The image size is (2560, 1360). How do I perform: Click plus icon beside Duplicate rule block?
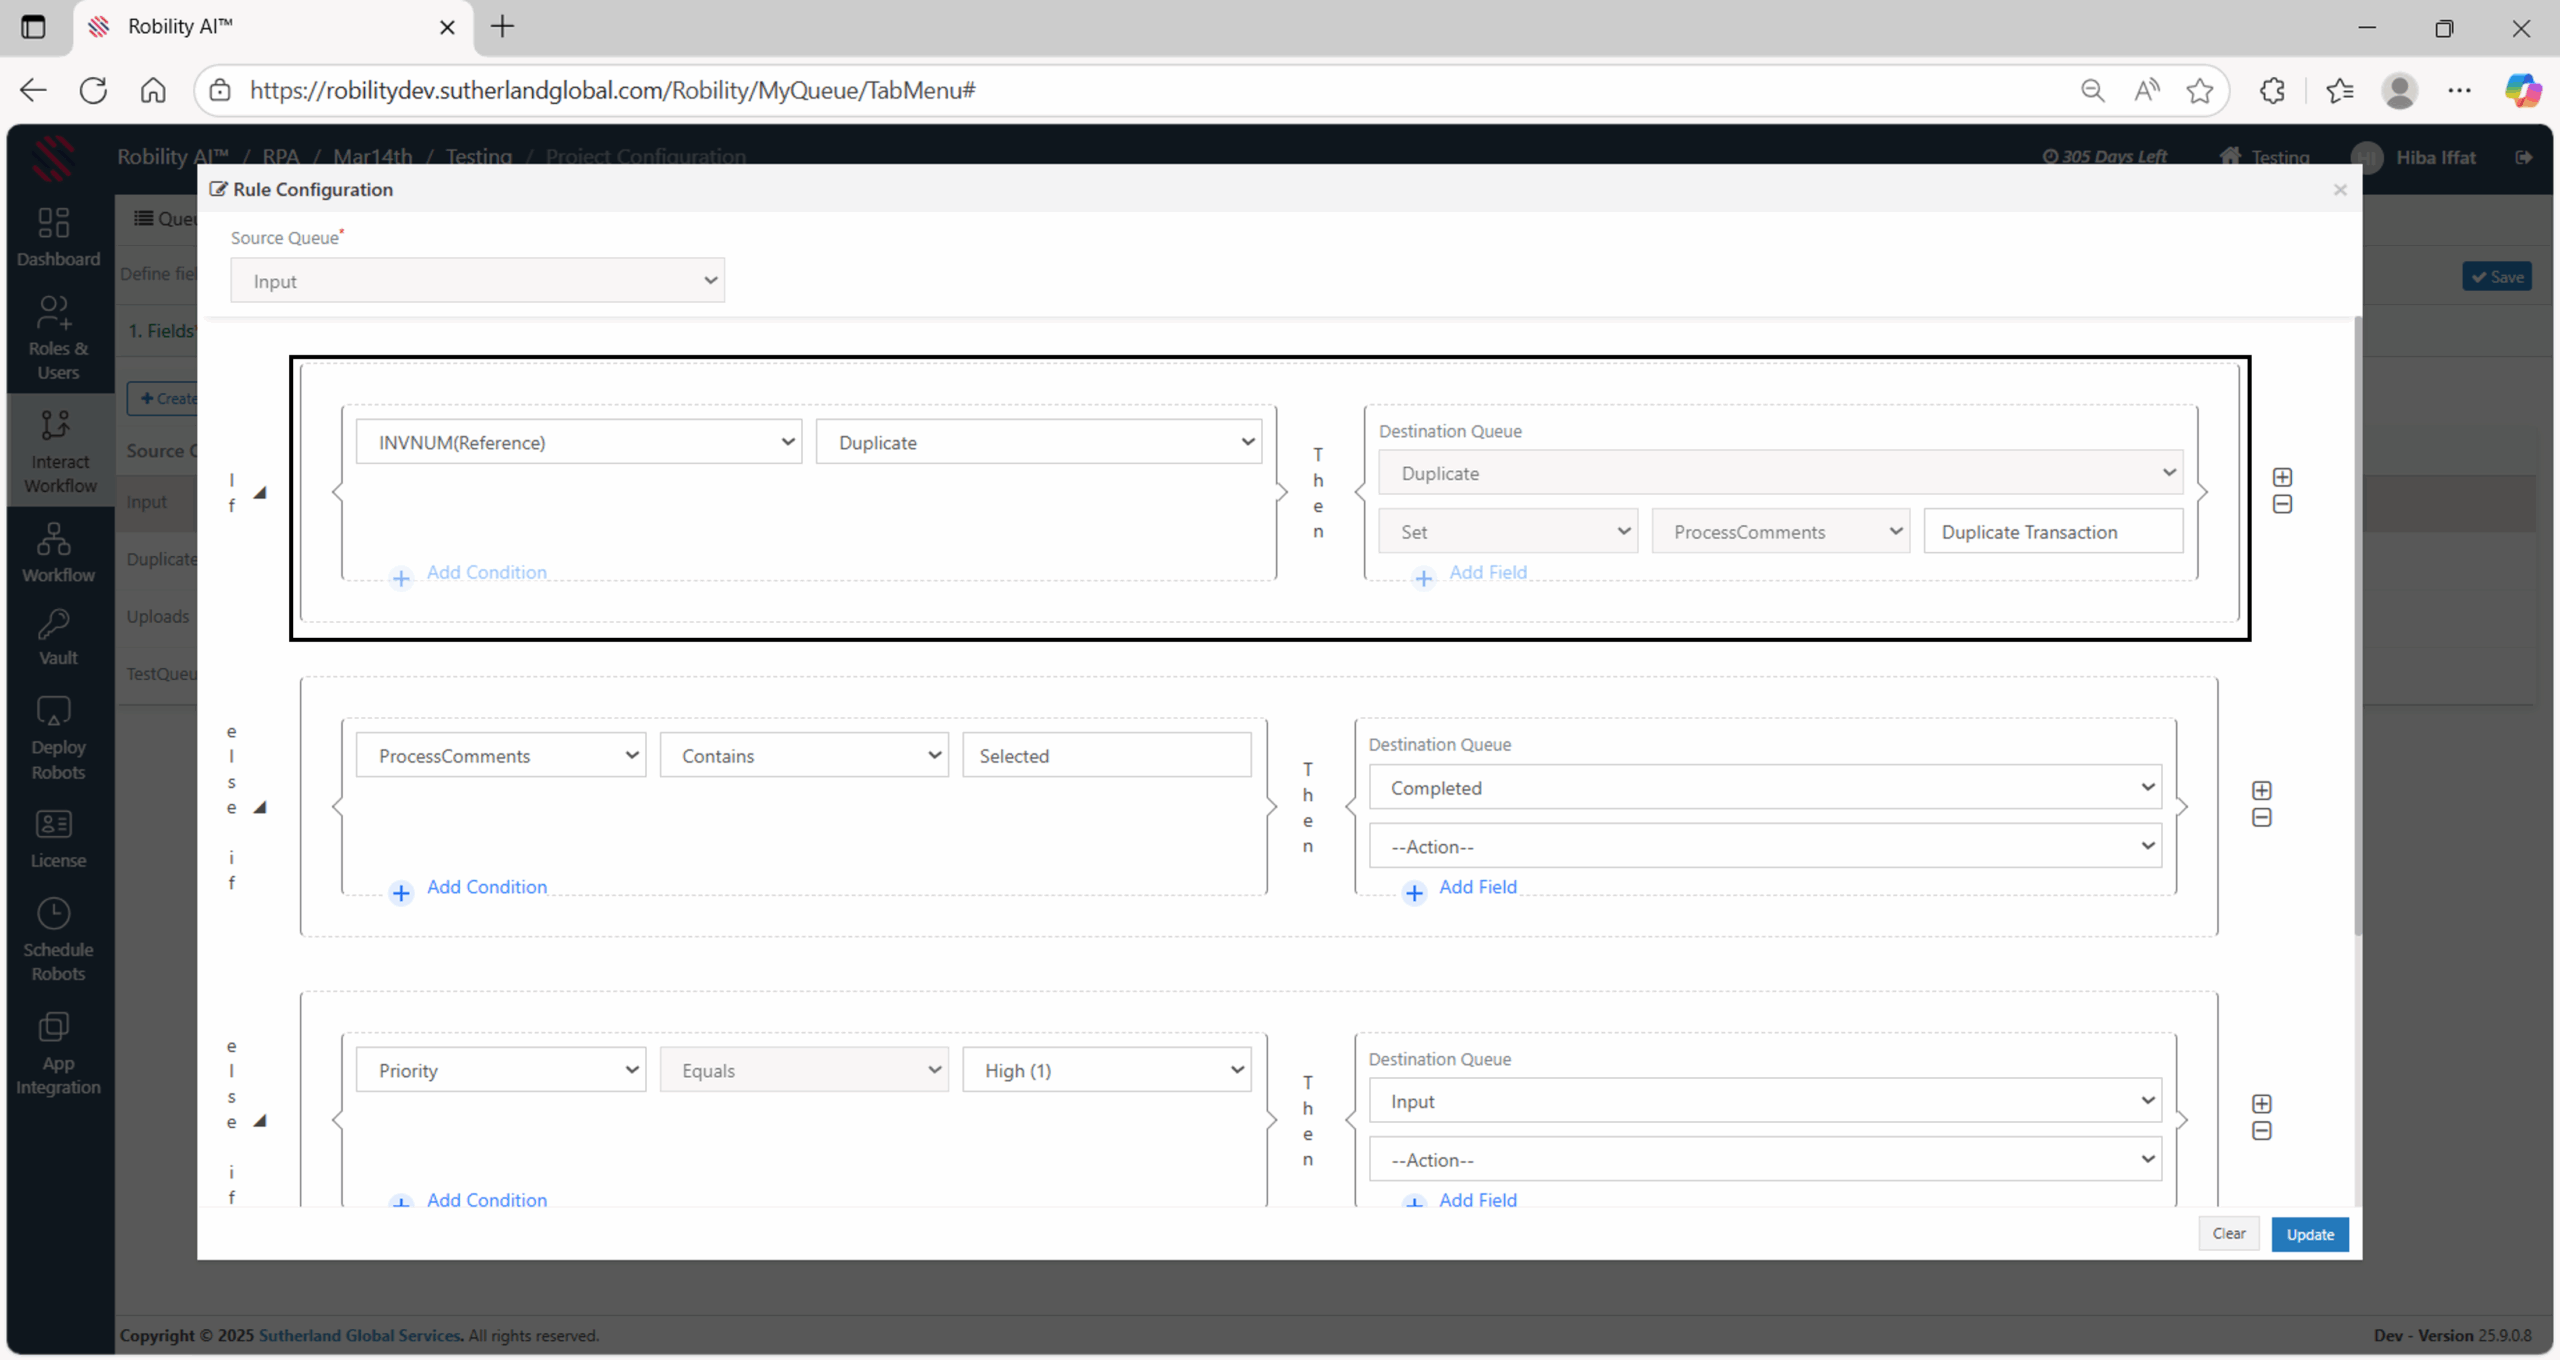[x=2282, y=477]
